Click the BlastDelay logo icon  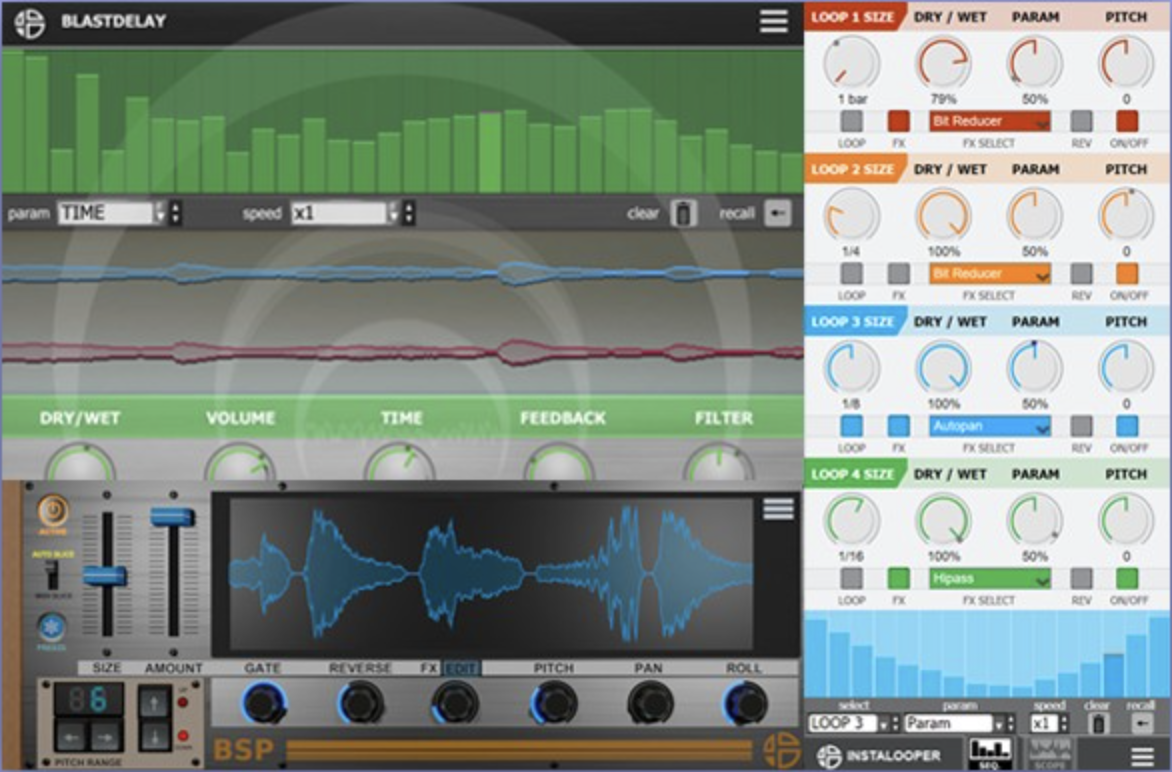coord(30,22)
